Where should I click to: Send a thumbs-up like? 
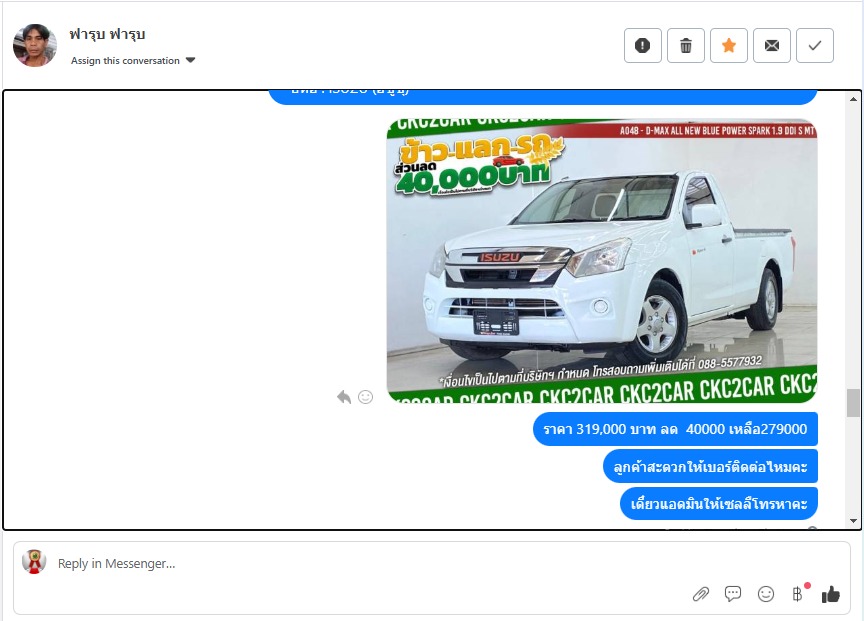pos(831,594)
